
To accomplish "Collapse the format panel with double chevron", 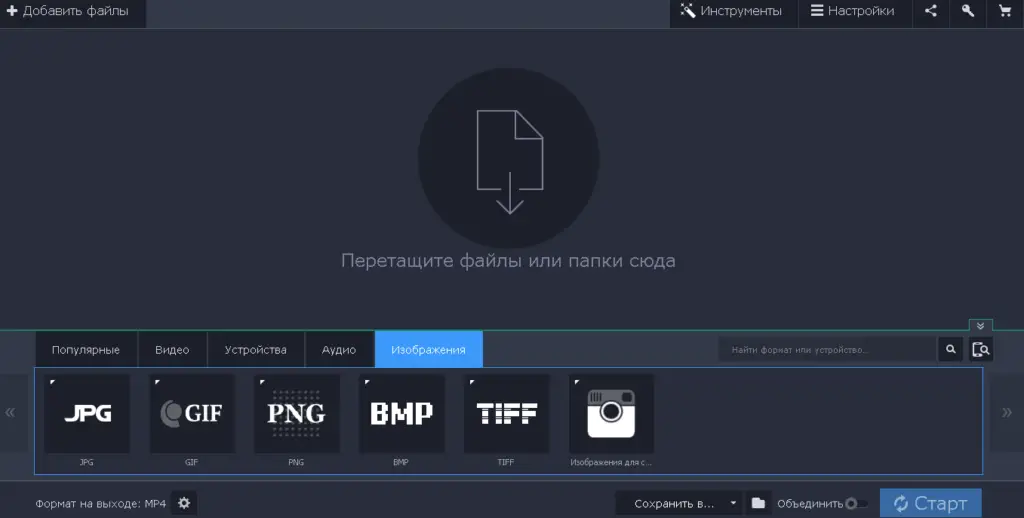I will 980,325.
